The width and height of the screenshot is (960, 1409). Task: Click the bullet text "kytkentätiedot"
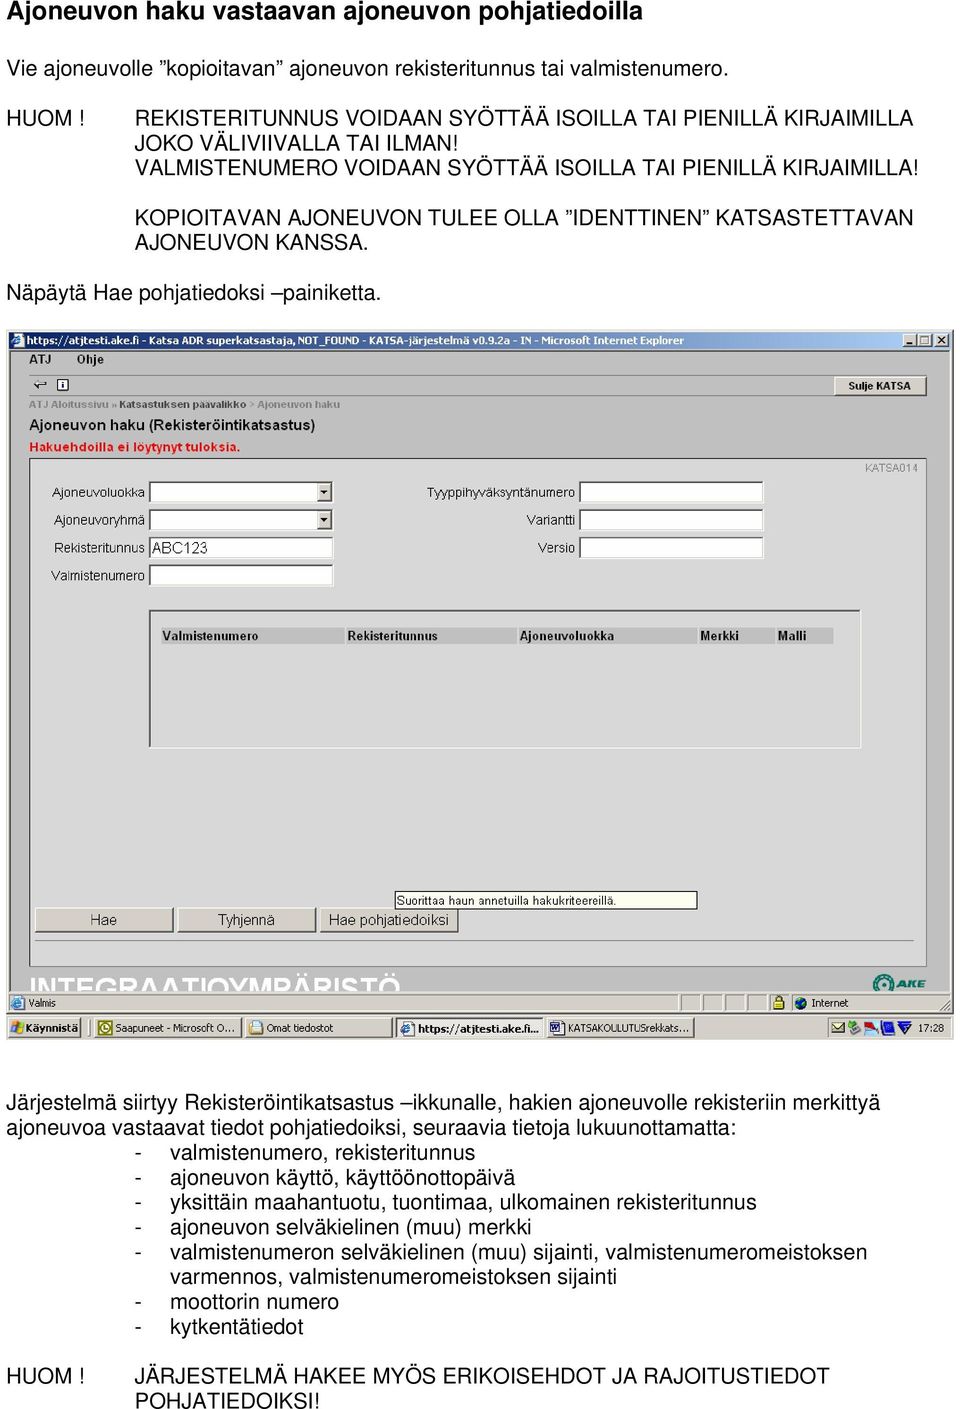237,1327
